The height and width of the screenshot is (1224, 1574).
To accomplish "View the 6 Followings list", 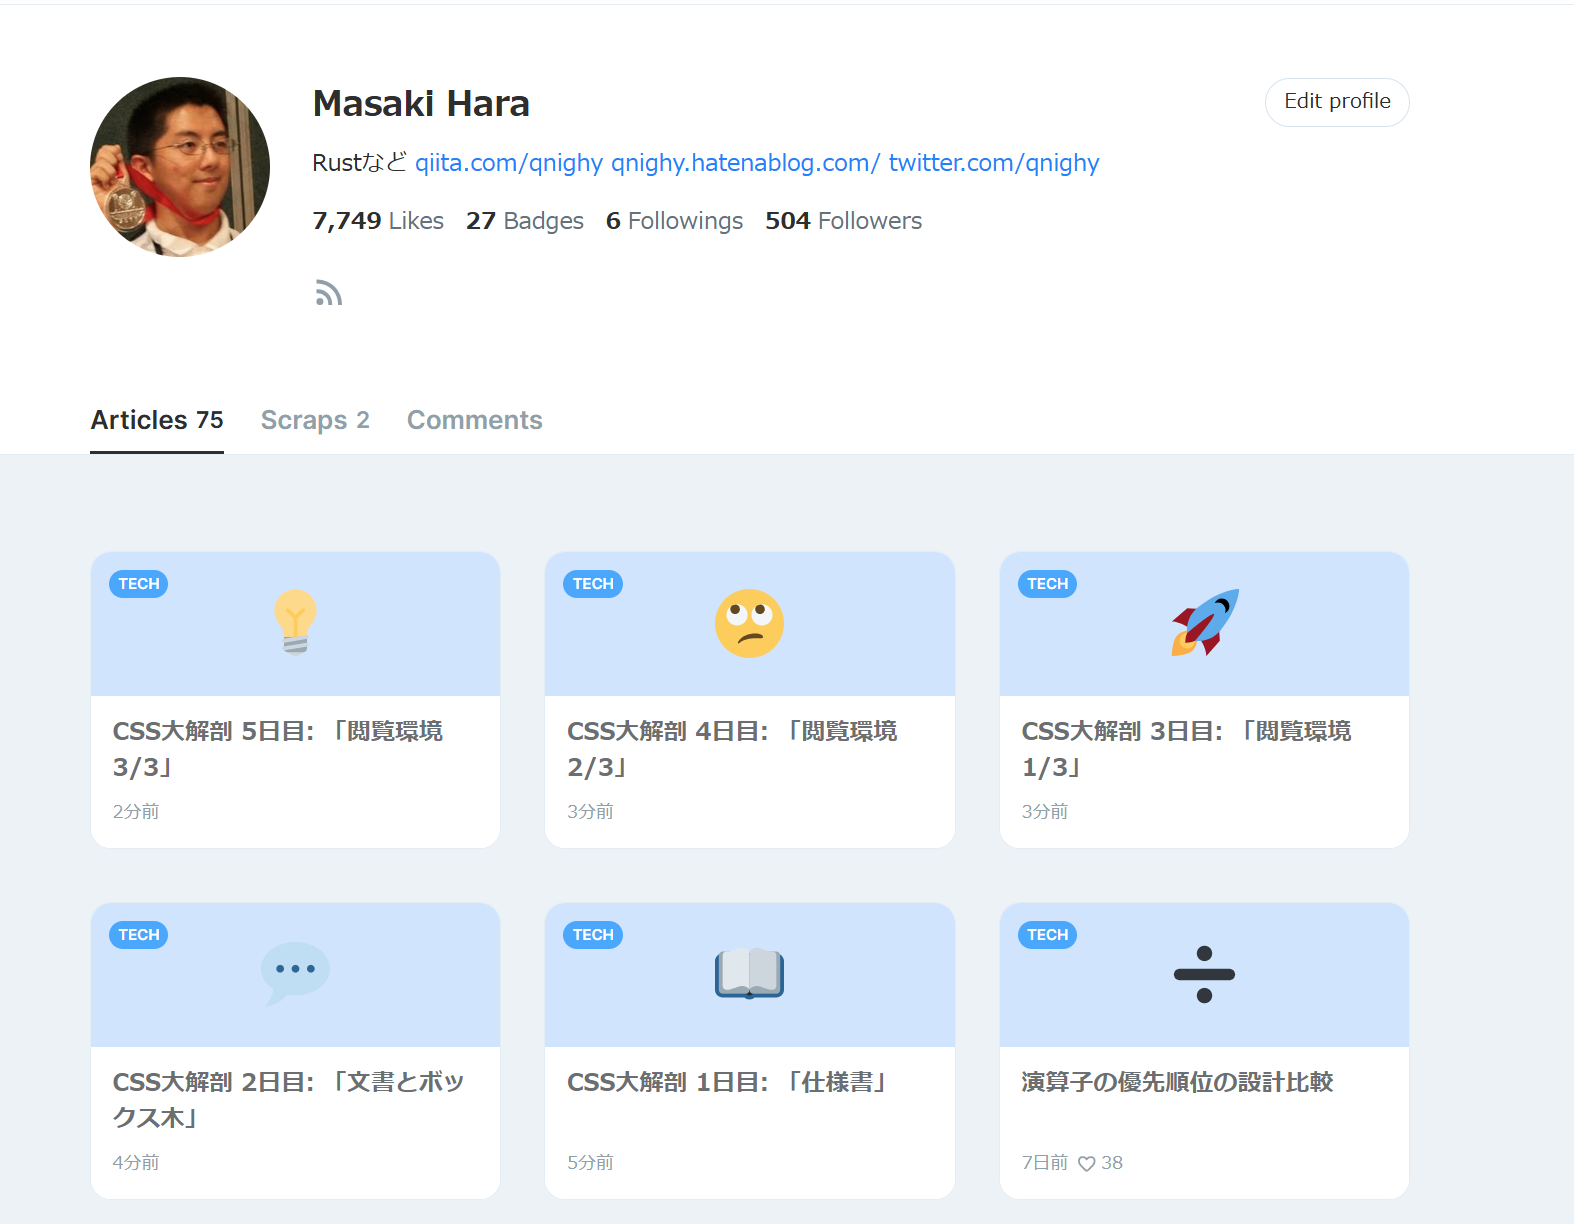I will coord(674,221).
